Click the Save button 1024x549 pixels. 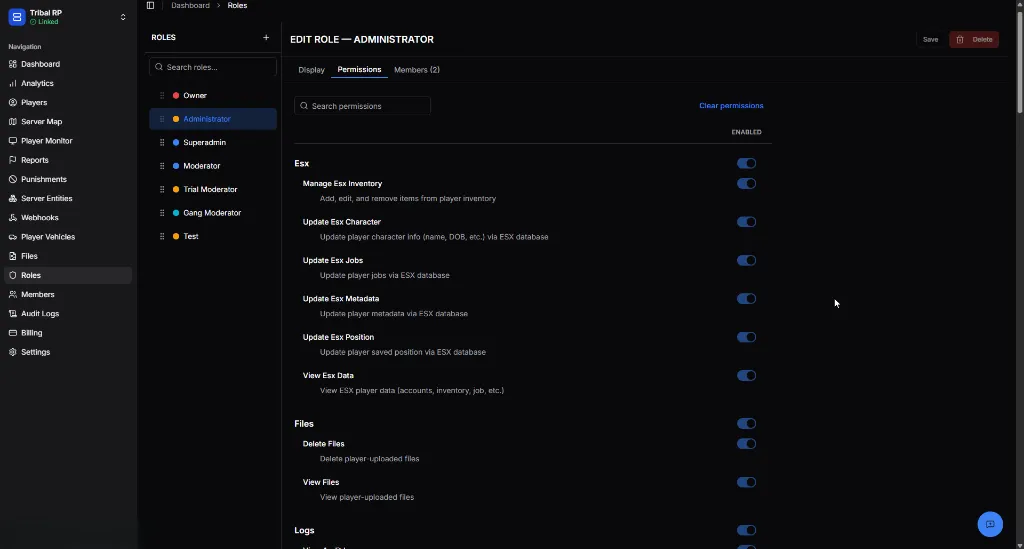tap(930, 39)
